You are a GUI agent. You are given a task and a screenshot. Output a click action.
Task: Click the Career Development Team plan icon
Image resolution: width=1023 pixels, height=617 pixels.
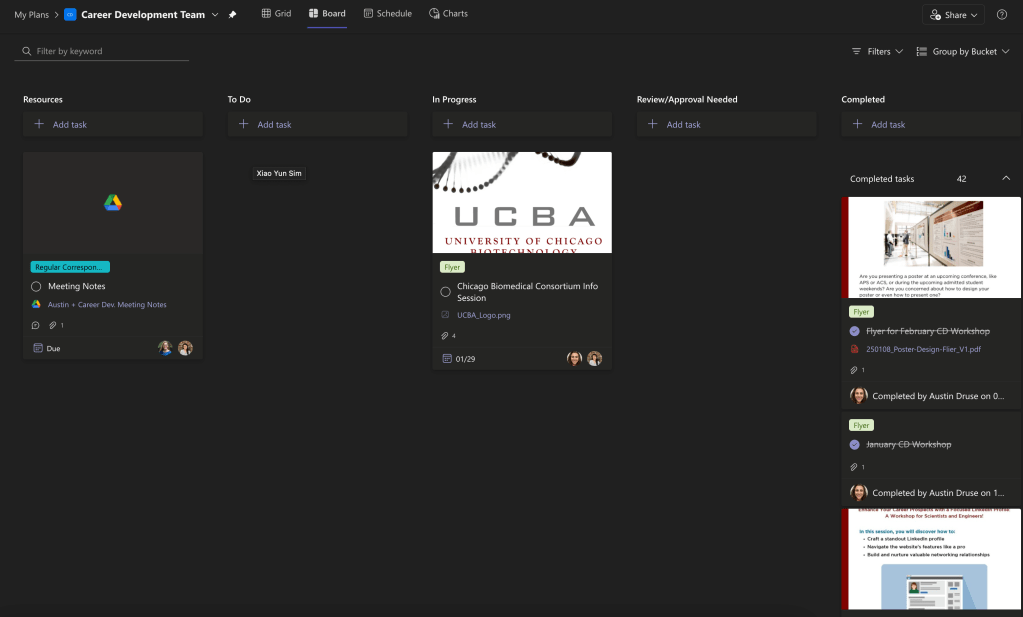71,15
